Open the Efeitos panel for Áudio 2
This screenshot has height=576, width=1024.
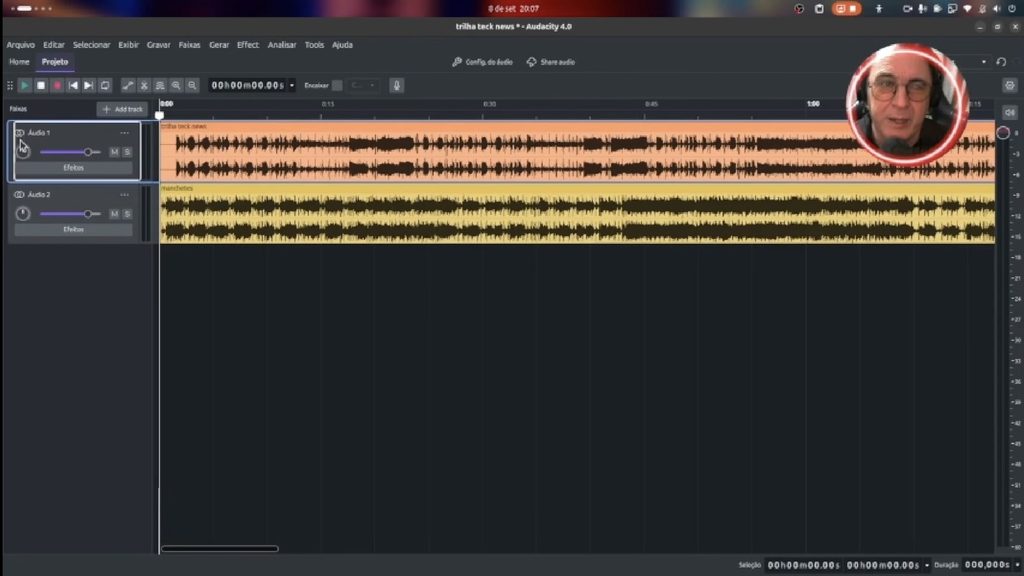74,230
